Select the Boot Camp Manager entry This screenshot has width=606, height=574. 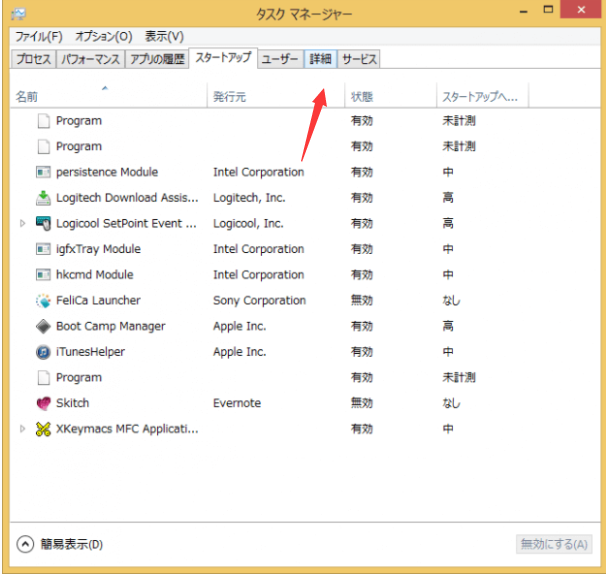point(111,326)
